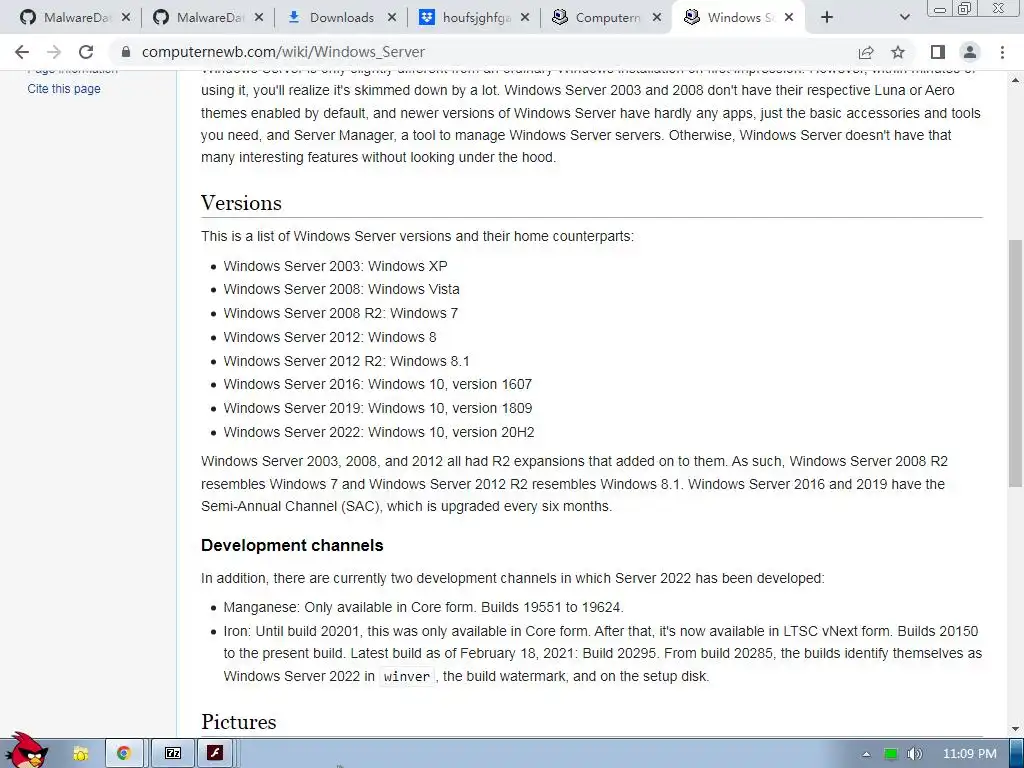
Task: Open Chrome from the taskbar
Action: (123, 754)
